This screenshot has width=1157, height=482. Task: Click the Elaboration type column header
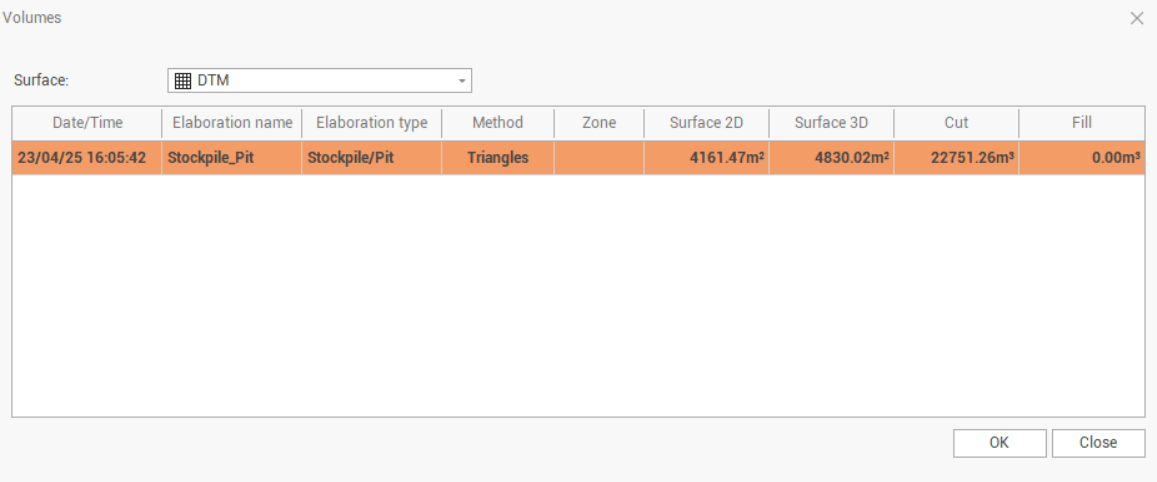point(371,123)
